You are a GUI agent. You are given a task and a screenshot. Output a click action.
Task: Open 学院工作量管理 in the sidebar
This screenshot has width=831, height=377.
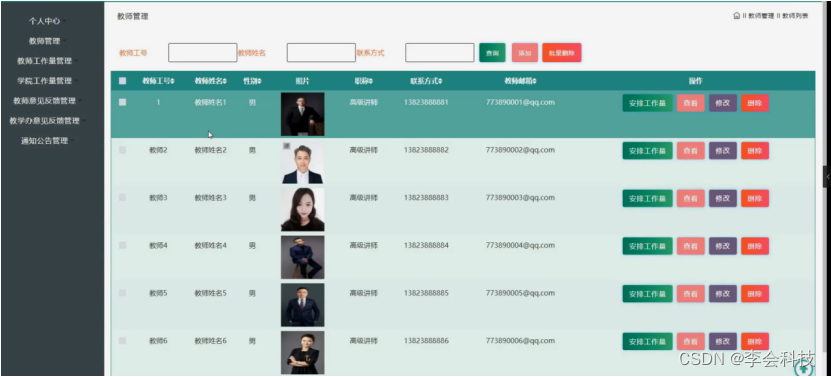click(45, 81)
